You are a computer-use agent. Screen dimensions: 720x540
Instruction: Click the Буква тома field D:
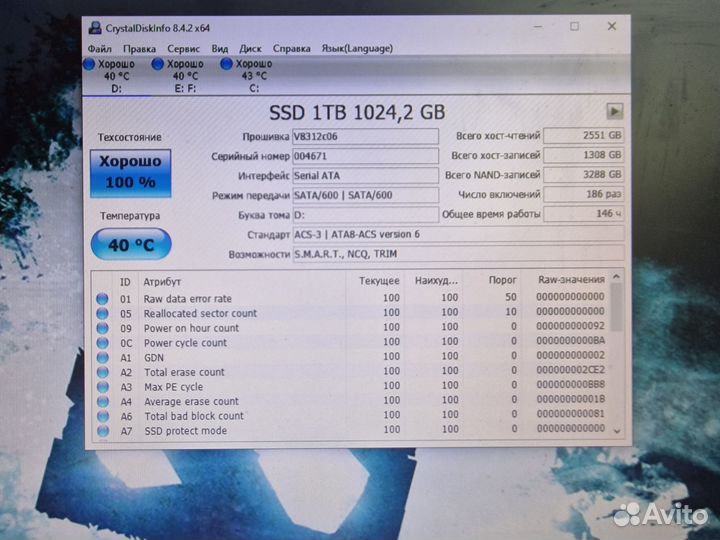365,215
